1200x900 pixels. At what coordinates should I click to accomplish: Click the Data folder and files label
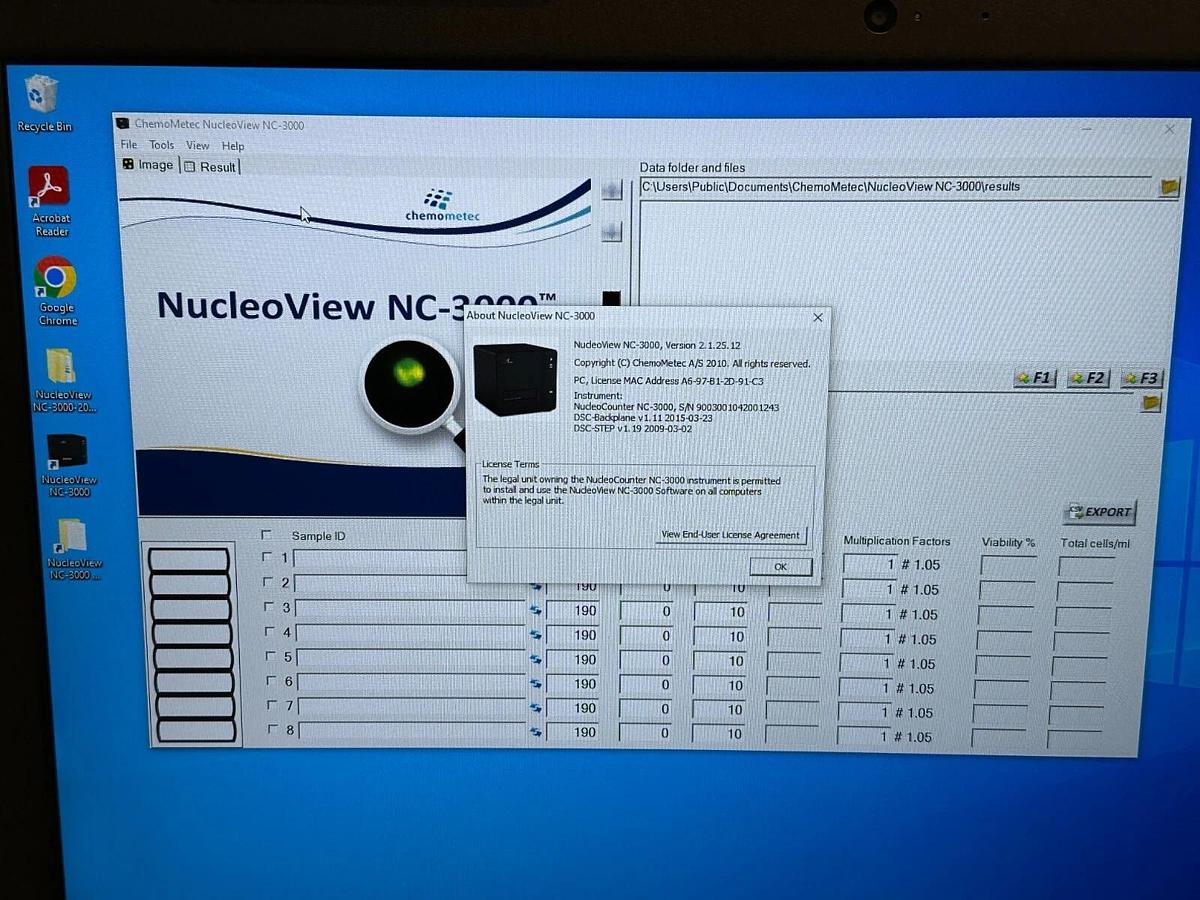[692, 167]
